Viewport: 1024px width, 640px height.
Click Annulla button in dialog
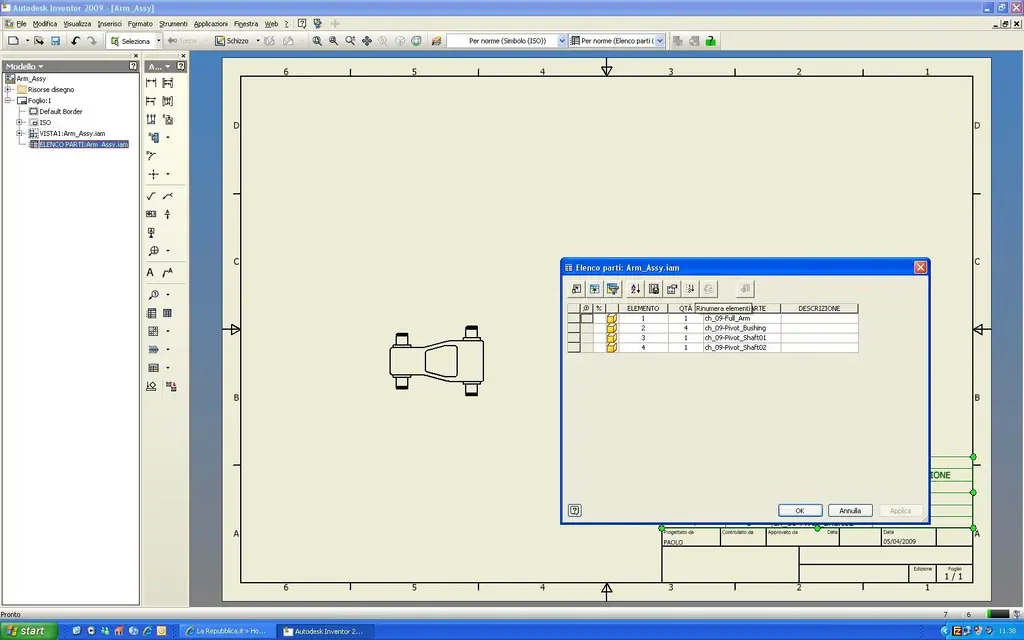click(850, 511)
